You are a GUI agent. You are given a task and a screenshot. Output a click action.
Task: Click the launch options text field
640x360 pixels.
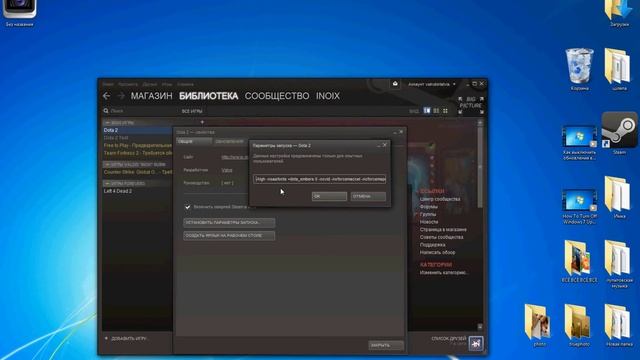click(320, 179)
